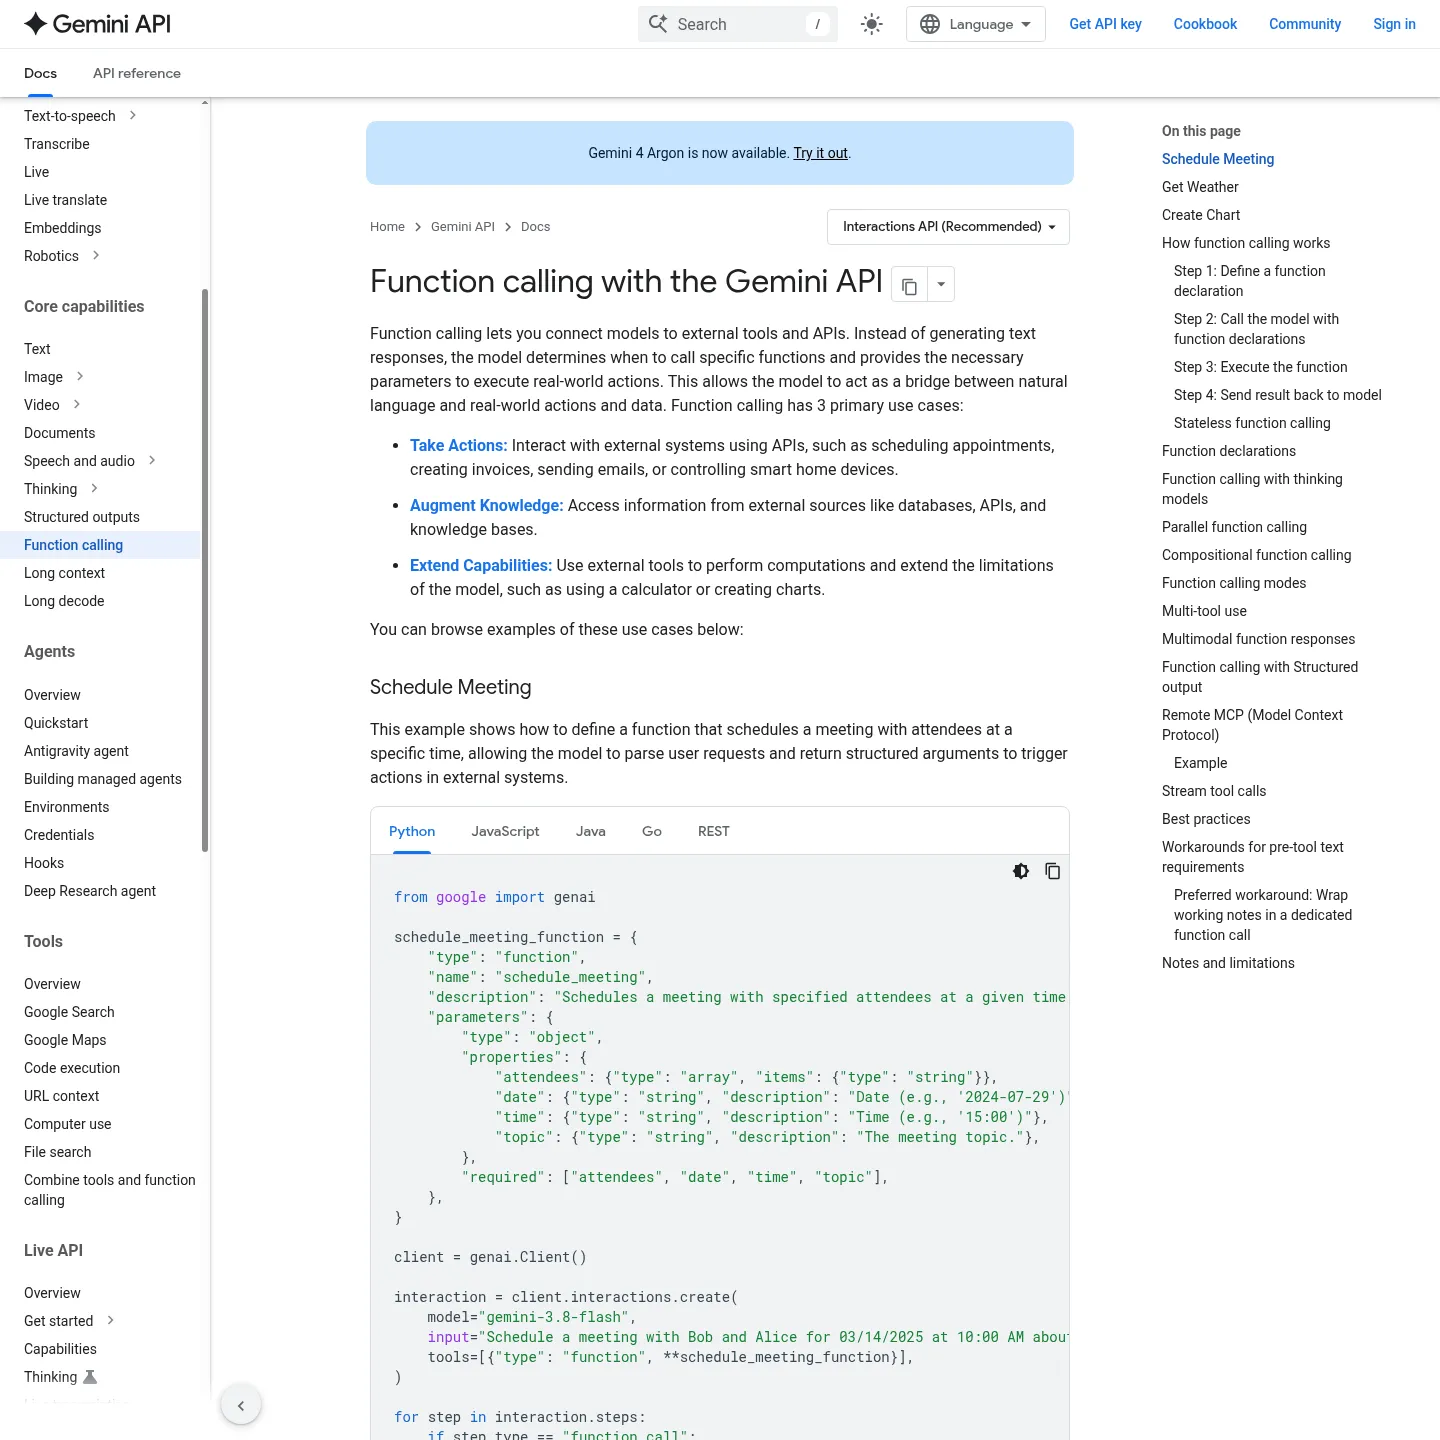Click the left sidebar scrollbar
Viewport: 1440px width, 1440px height.
[x=205, y=570]
